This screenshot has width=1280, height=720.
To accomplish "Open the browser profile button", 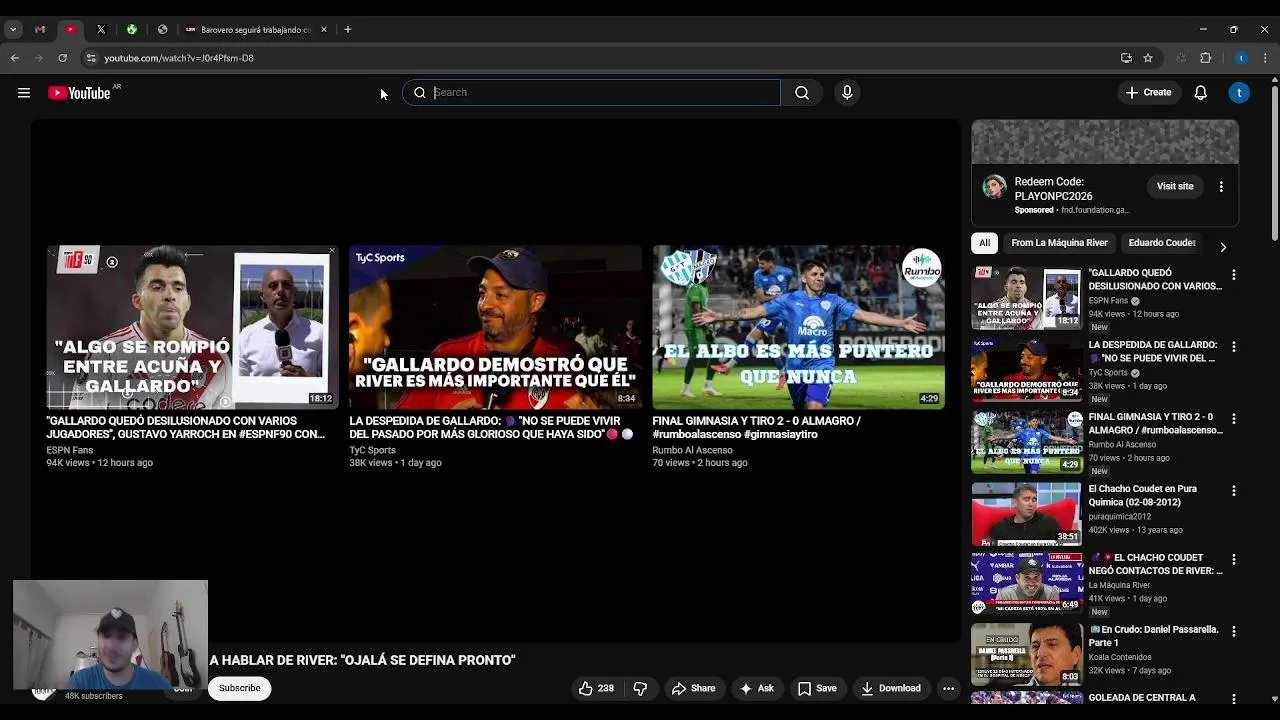I will tap(1241, 58).
